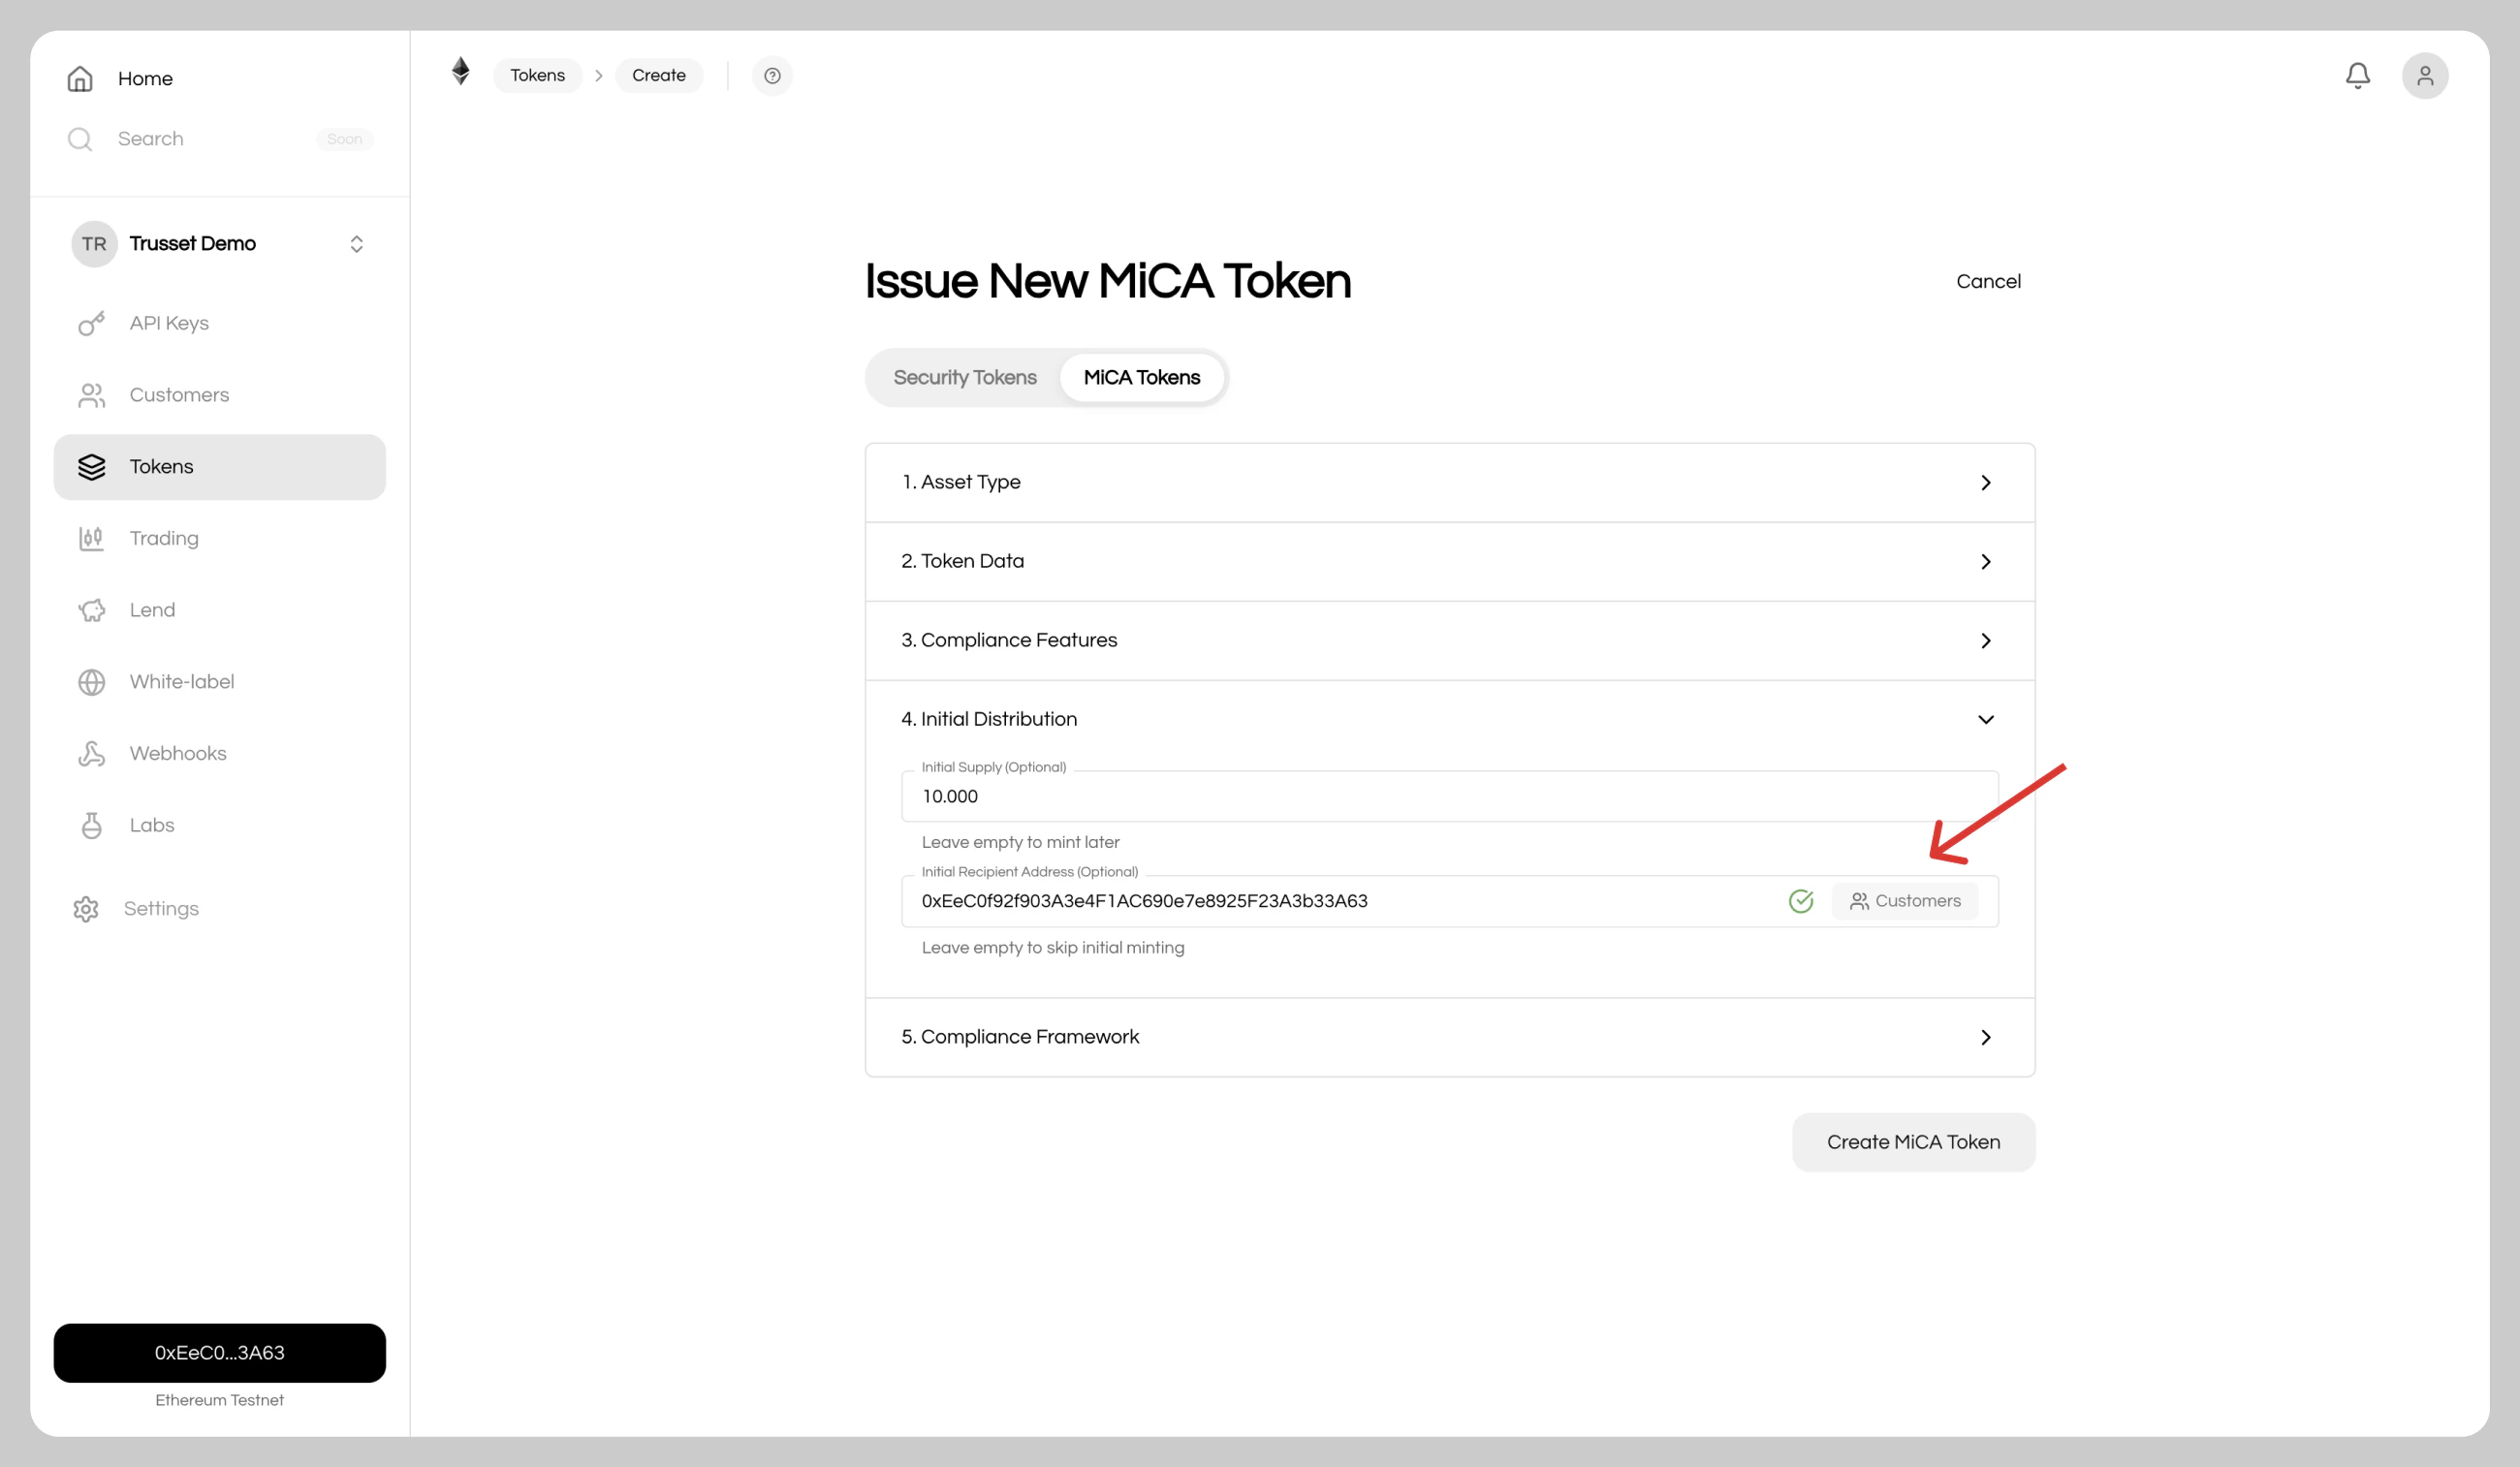2520x1467 pixels.
Task: Click the Lend piggy bank icon
Action: 92,609
